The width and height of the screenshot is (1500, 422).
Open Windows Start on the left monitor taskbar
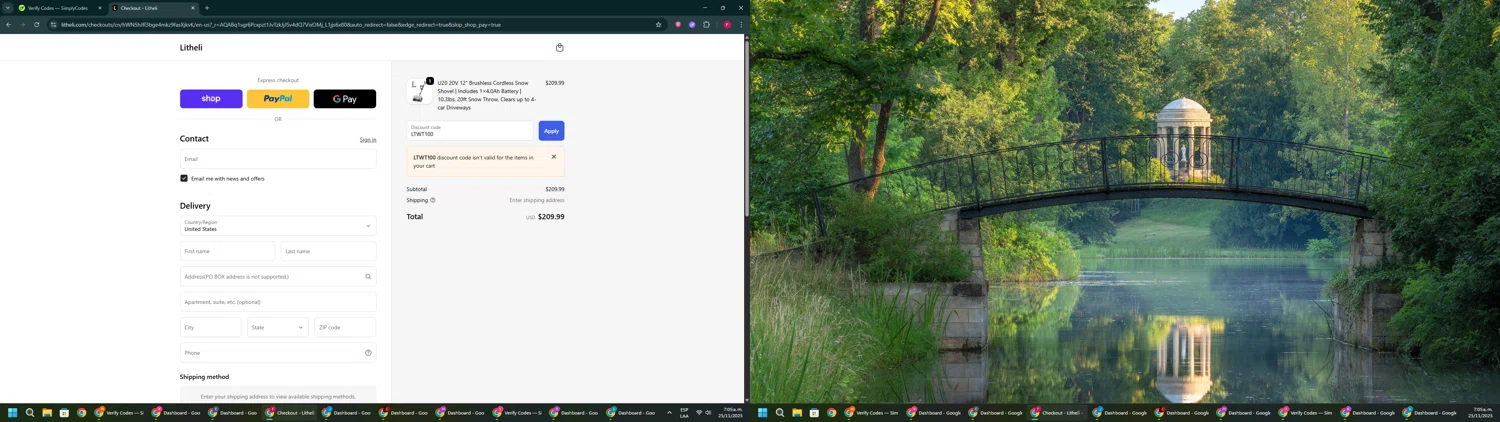point(13,412)
